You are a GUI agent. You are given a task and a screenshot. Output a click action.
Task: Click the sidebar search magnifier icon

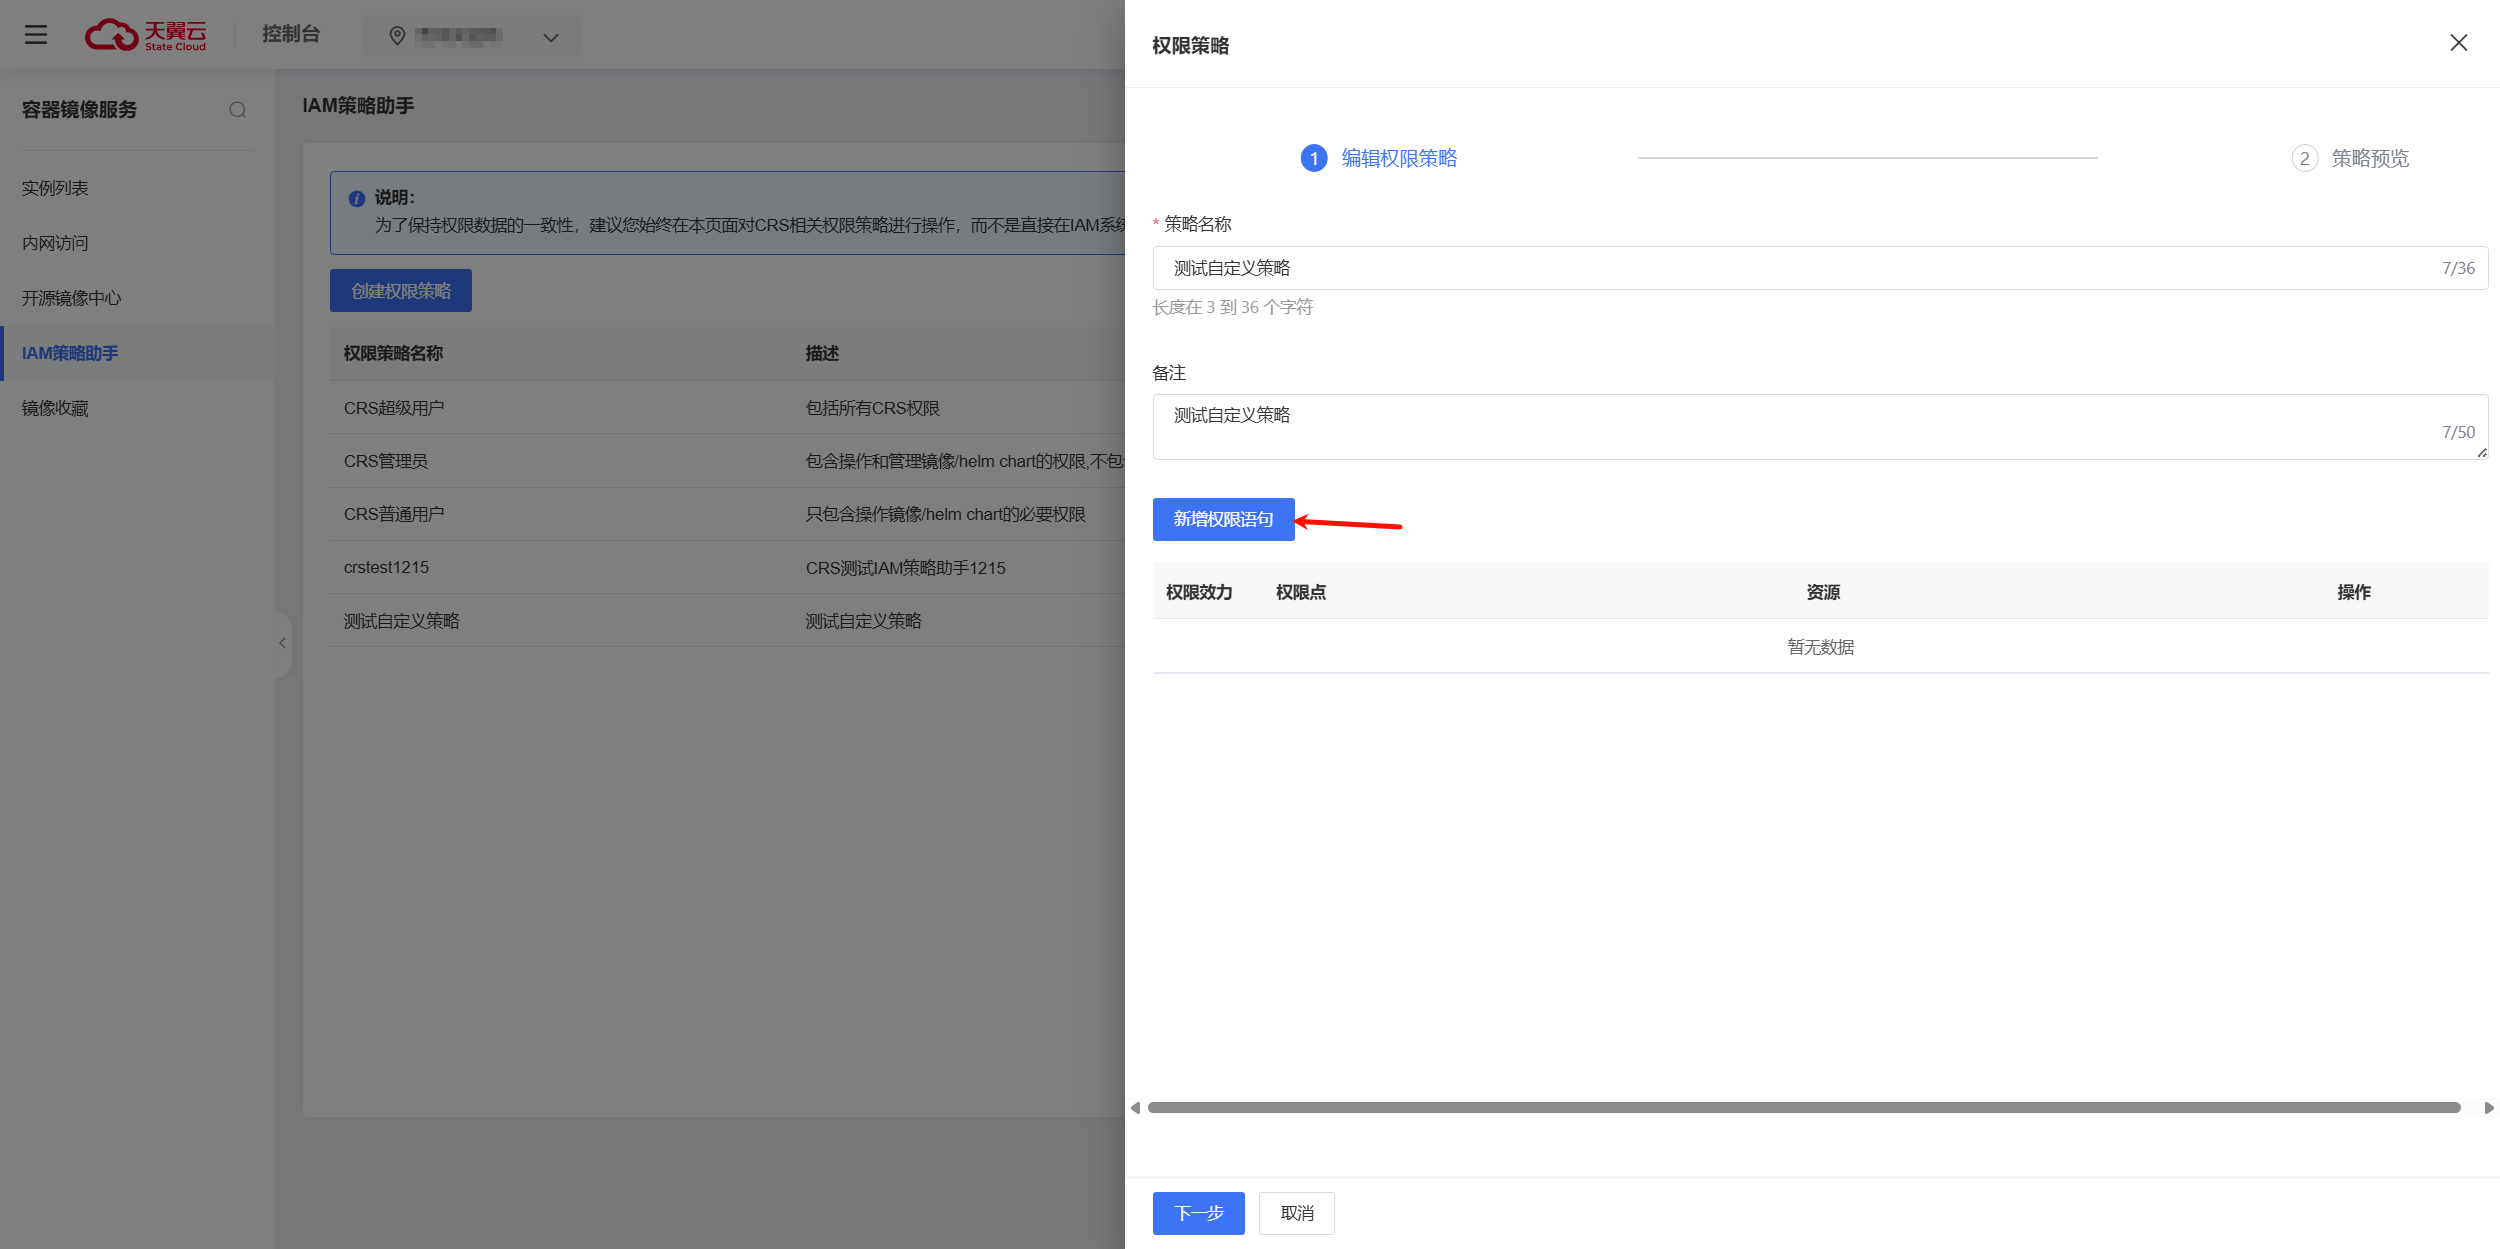click(x=237, y=110)
